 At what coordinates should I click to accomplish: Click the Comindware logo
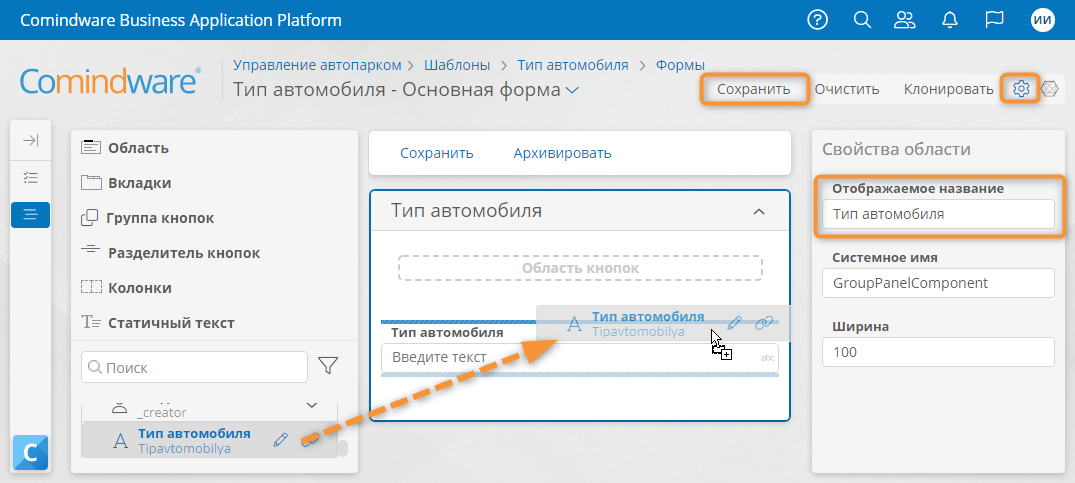click(x=110, y=80)
